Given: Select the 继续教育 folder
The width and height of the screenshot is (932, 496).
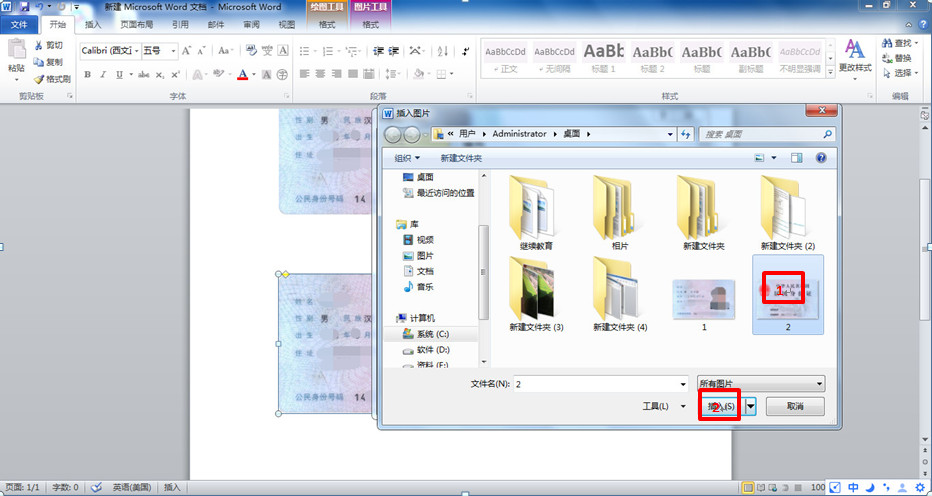Looking at the screenshot, I should pyautogui.click(x=536, y=213).
